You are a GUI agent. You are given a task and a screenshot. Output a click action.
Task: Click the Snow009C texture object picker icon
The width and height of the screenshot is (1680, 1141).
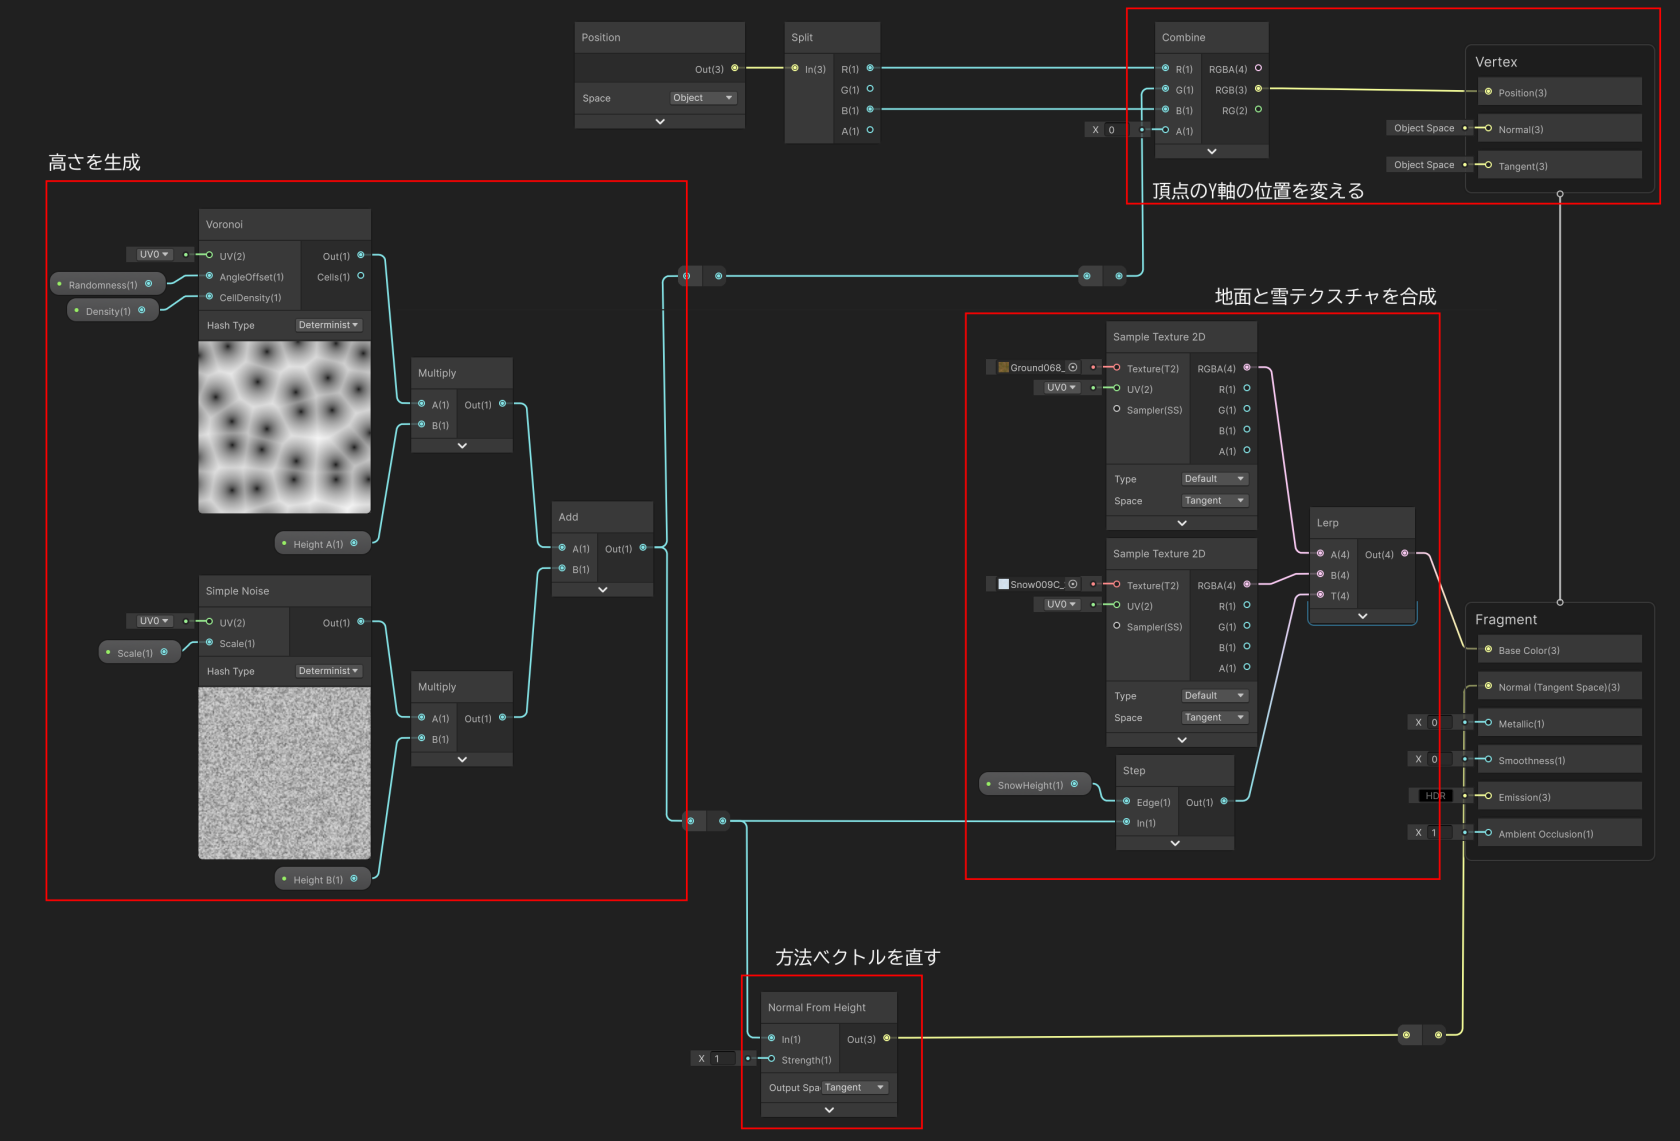click(x=1073, y=584)
